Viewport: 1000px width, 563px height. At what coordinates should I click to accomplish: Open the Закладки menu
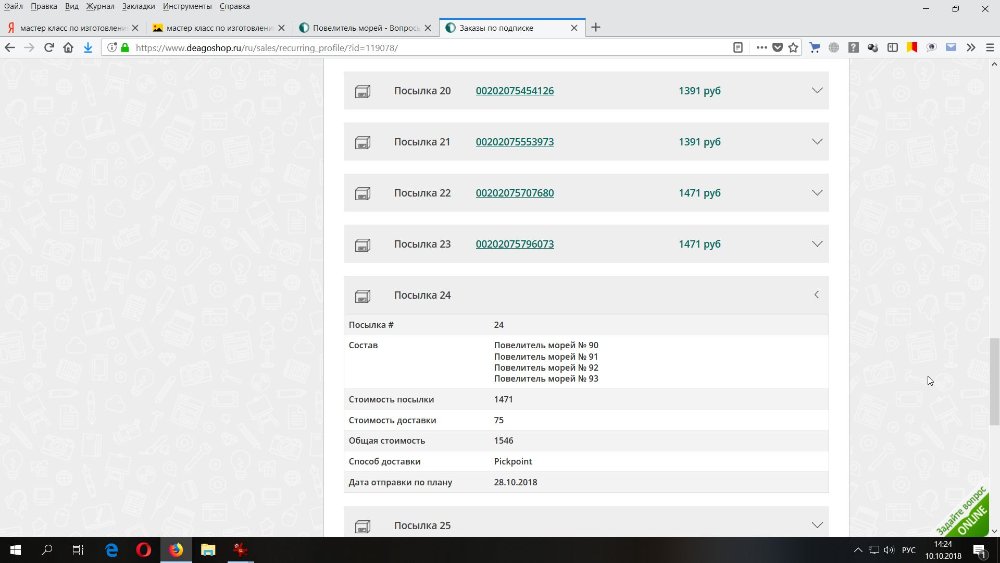click(x=138, y=6)
